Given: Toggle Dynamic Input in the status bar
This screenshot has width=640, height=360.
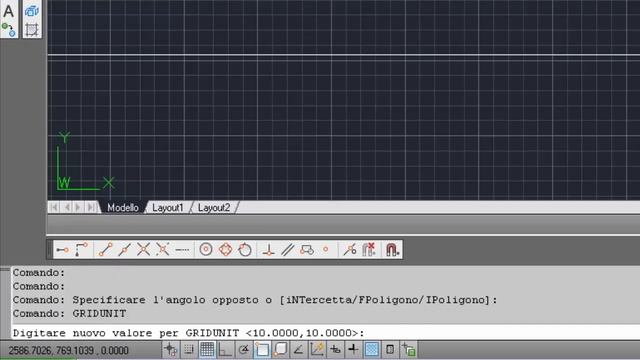Looking at the screenshot, I should click(x=335, y=350).
